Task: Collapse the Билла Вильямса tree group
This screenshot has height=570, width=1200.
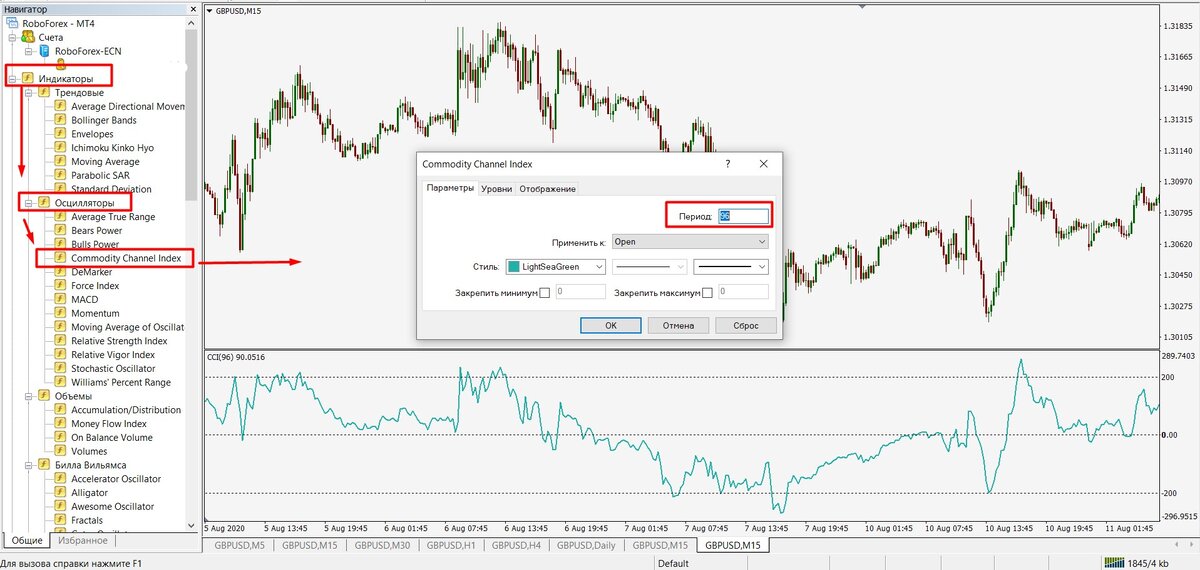Action: [29, 465]
